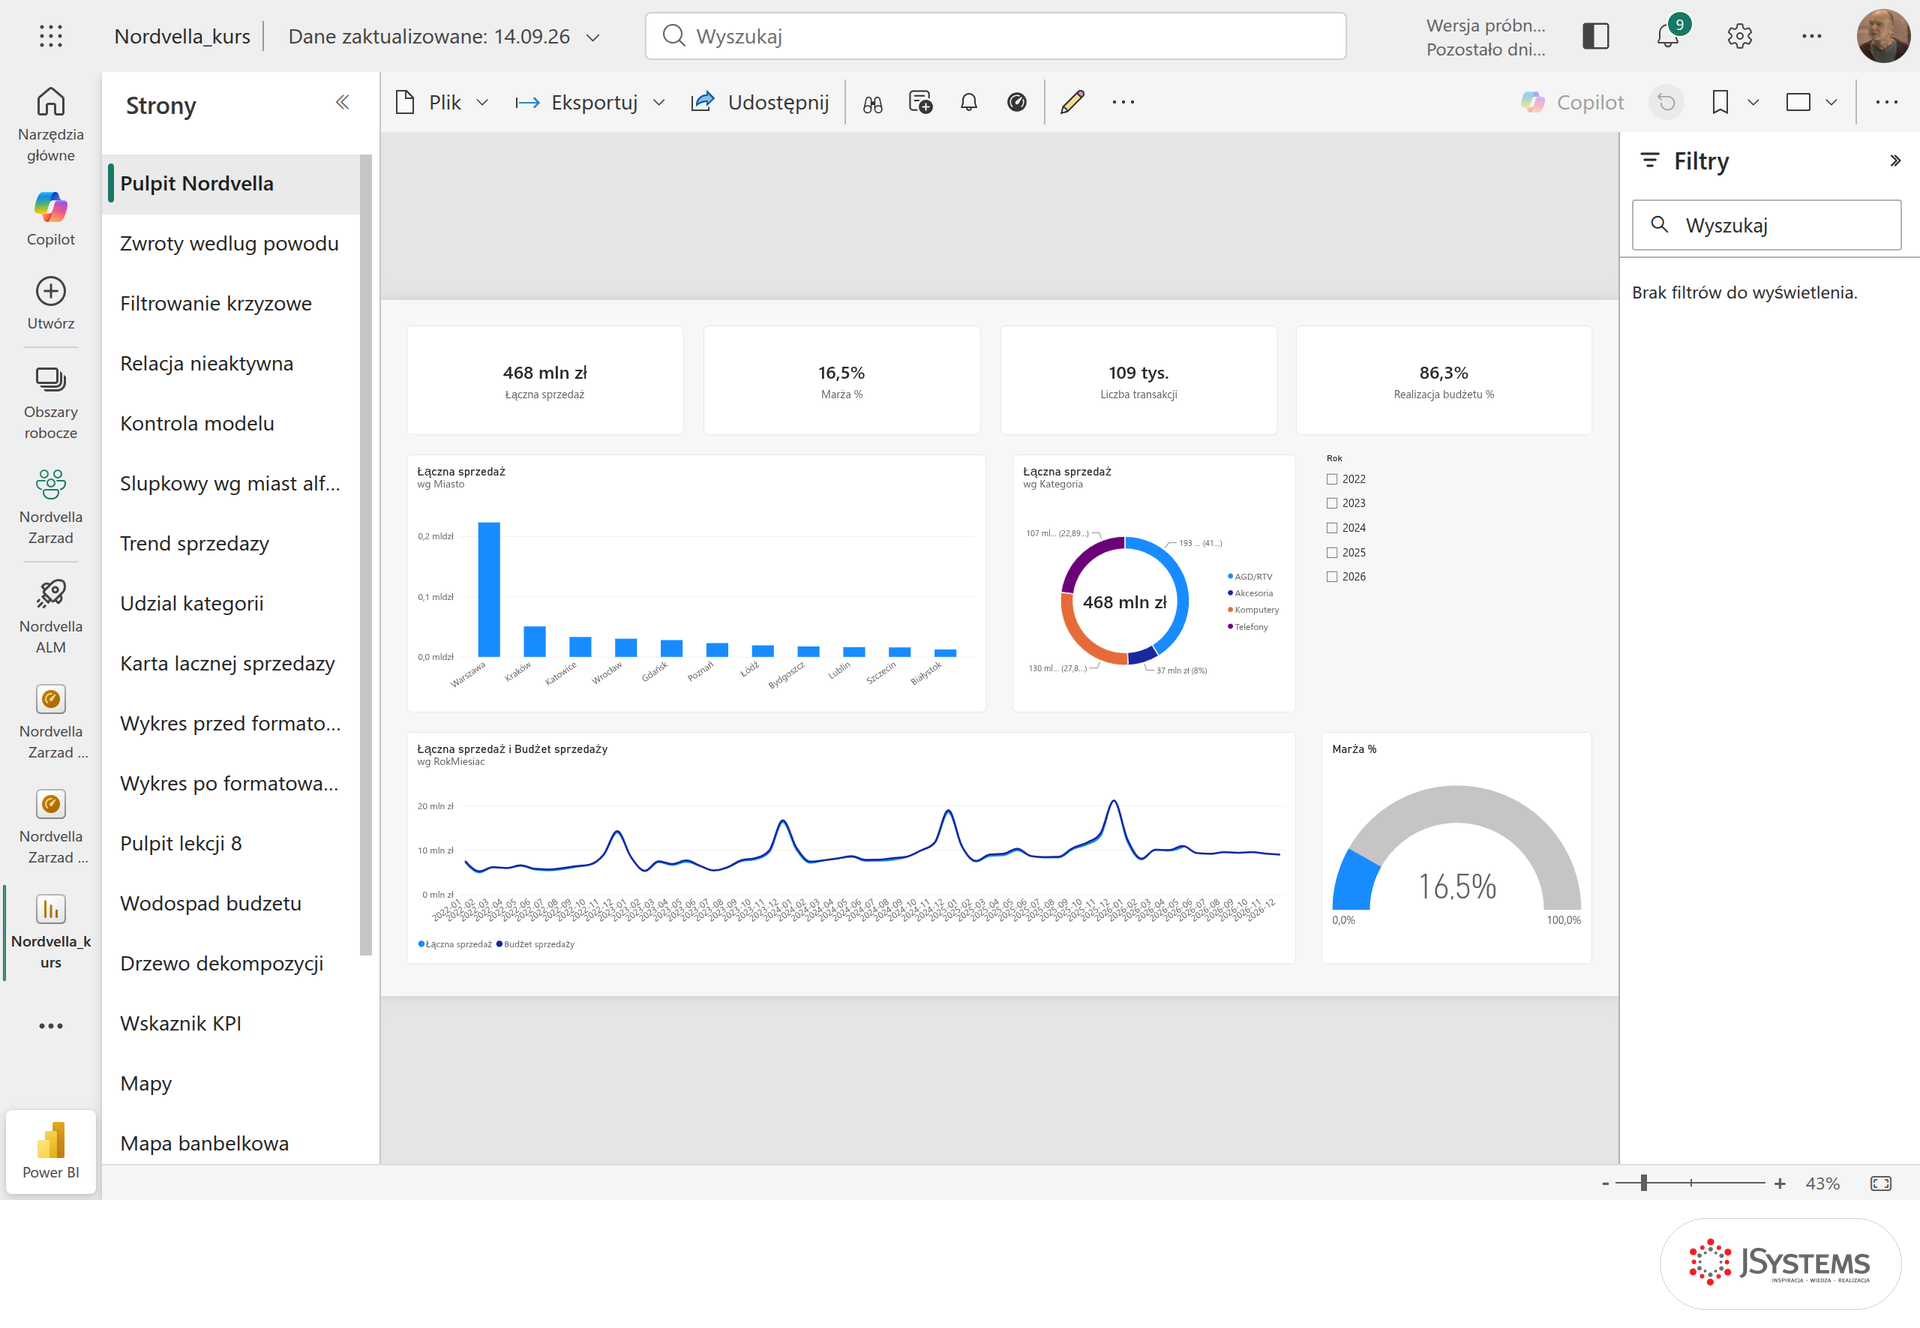Open the app launcher grid icon
Viewport: 1920px width, 1328px height.
coord(51,36)
